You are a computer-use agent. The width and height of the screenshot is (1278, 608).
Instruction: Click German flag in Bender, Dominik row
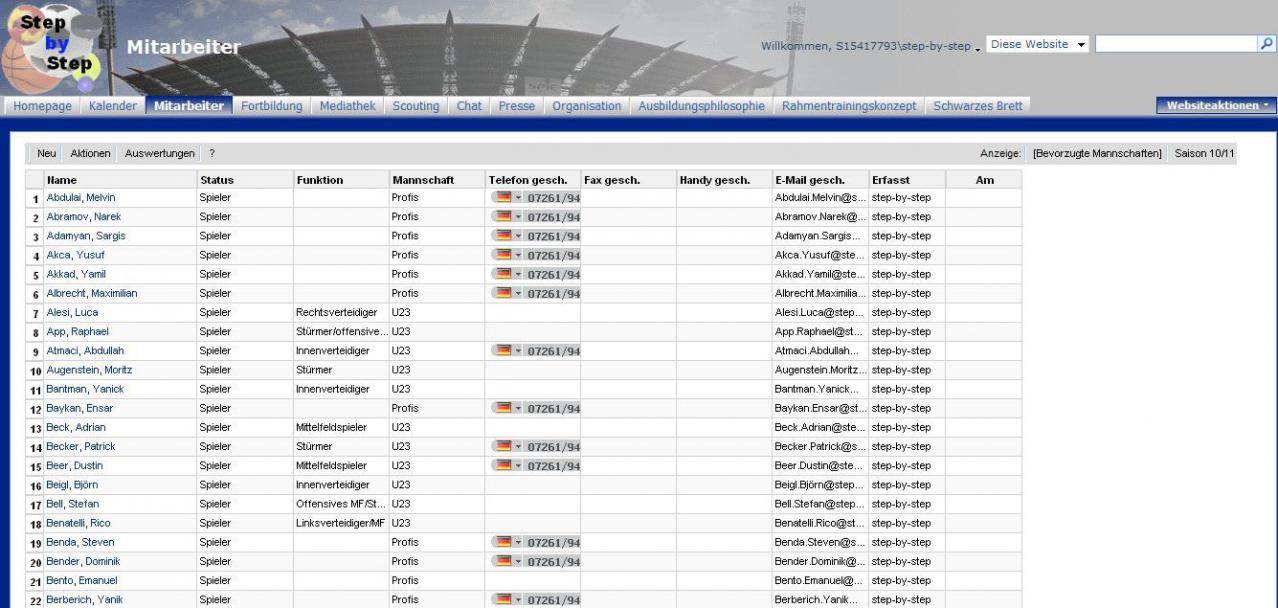(x=502, y=561)
